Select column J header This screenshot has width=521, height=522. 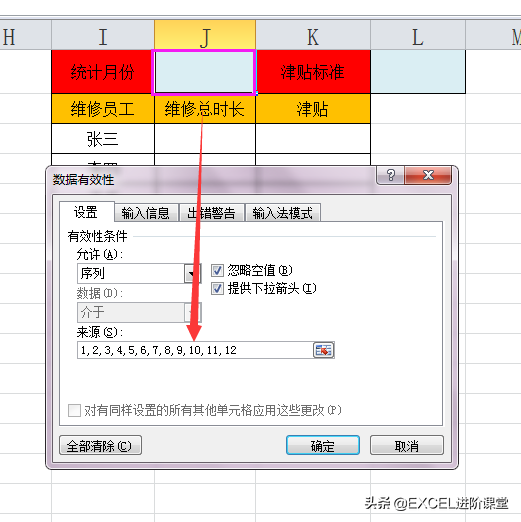tap(205, 35)
